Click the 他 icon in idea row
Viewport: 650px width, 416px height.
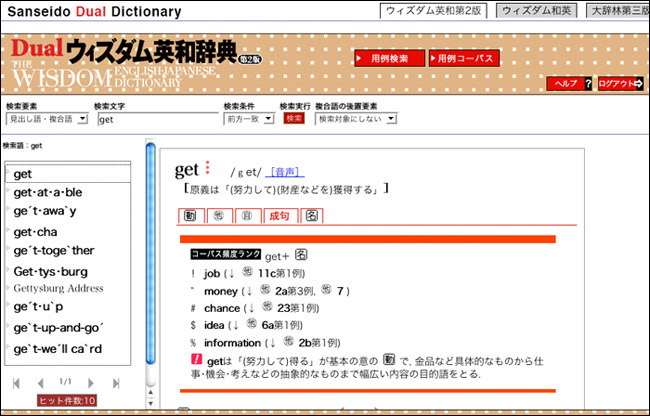point(252,324)
